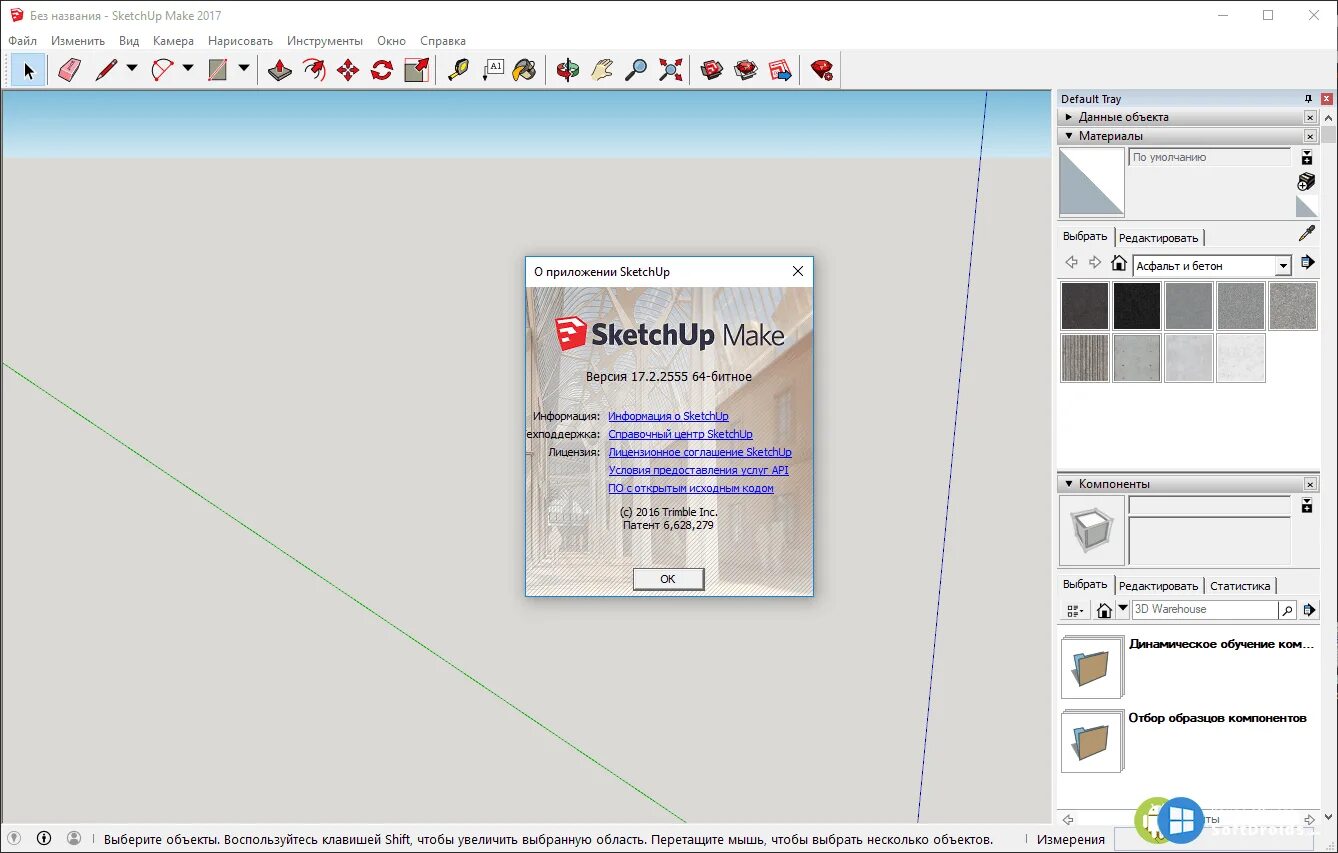Open the Line tool dropdown arrow
Viewport: 1338px width, 853px height.
(131, 69)
